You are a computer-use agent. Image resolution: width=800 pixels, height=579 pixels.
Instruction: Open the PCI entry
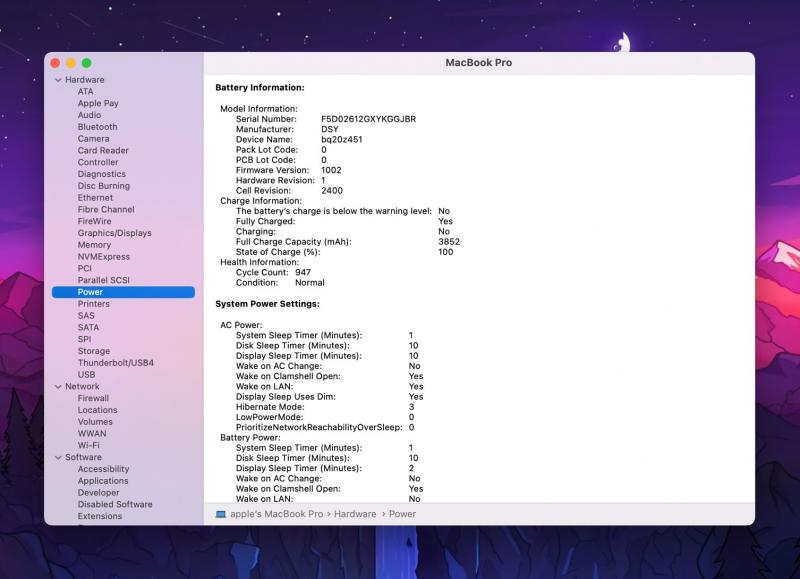[x=85, y=268]
